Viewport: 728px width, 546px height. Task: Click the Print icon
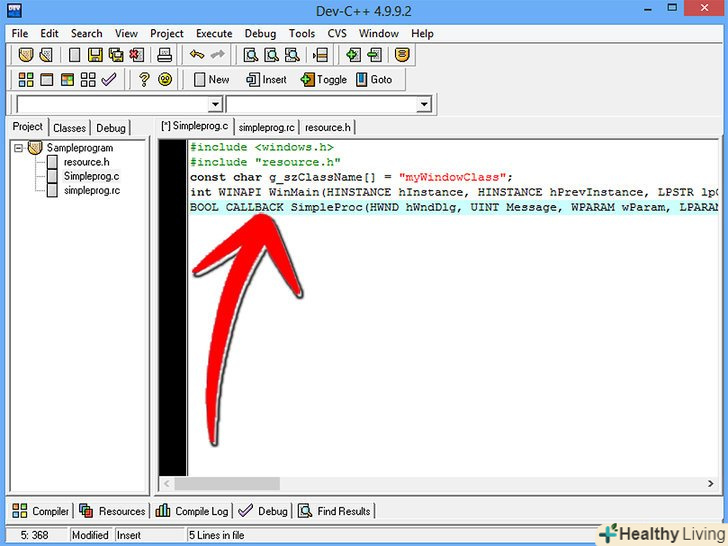(164, 55)
